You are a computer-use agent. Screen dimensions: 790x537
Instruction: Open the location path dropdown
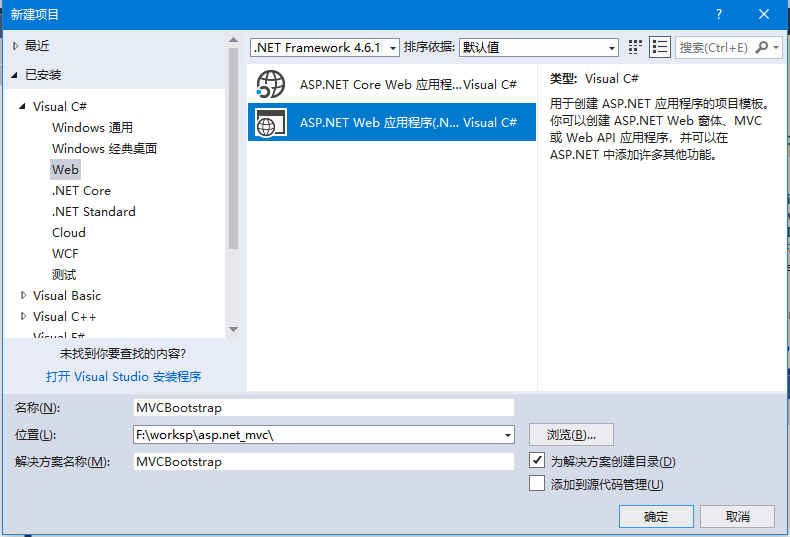click(x=508, y=435)
